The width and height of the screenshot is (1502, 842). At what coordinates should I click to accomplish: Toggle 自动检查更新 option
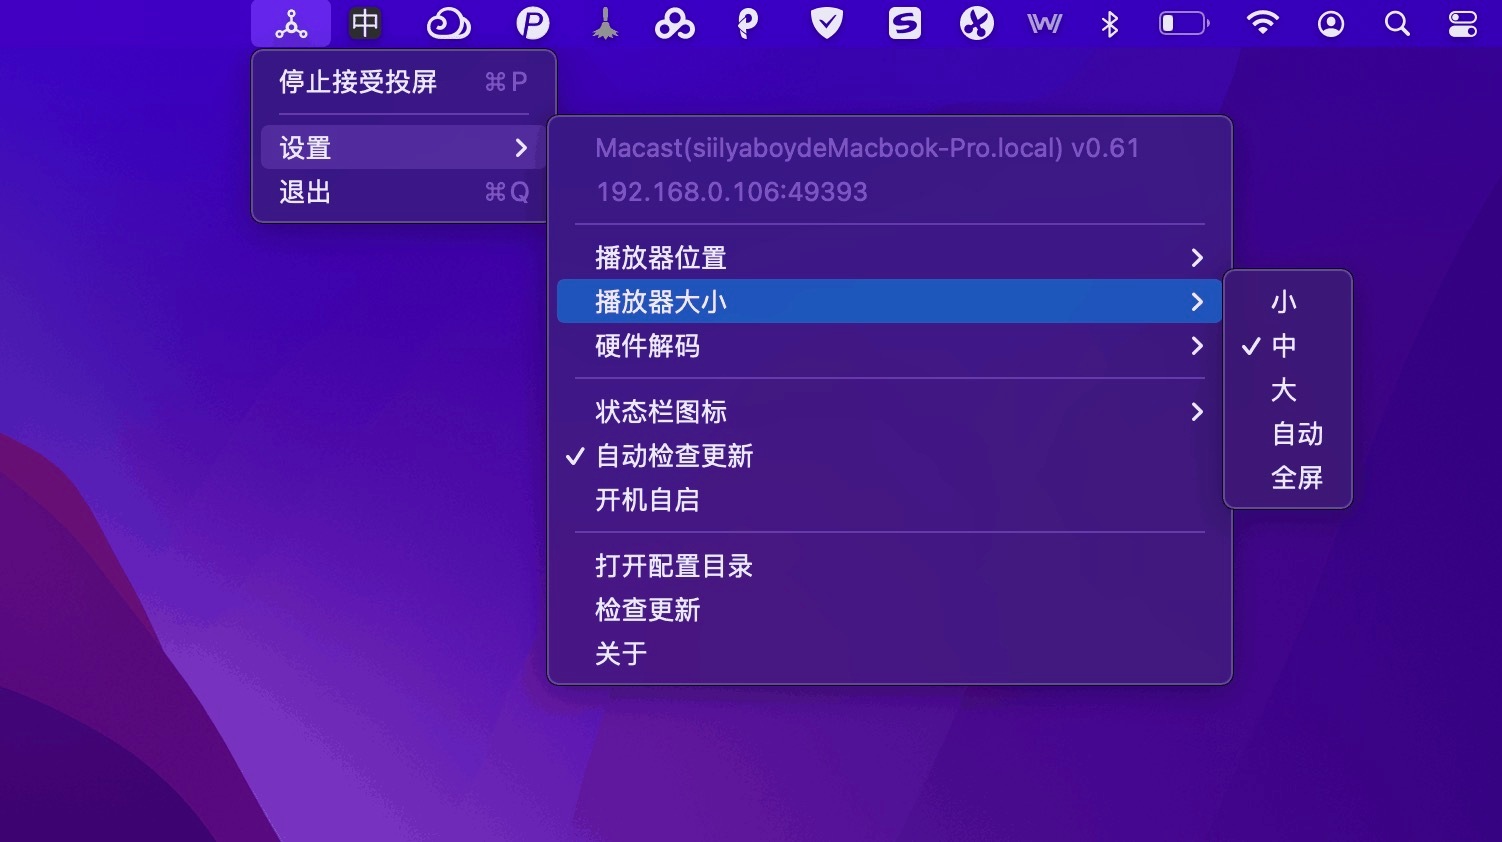click(675, 456)
